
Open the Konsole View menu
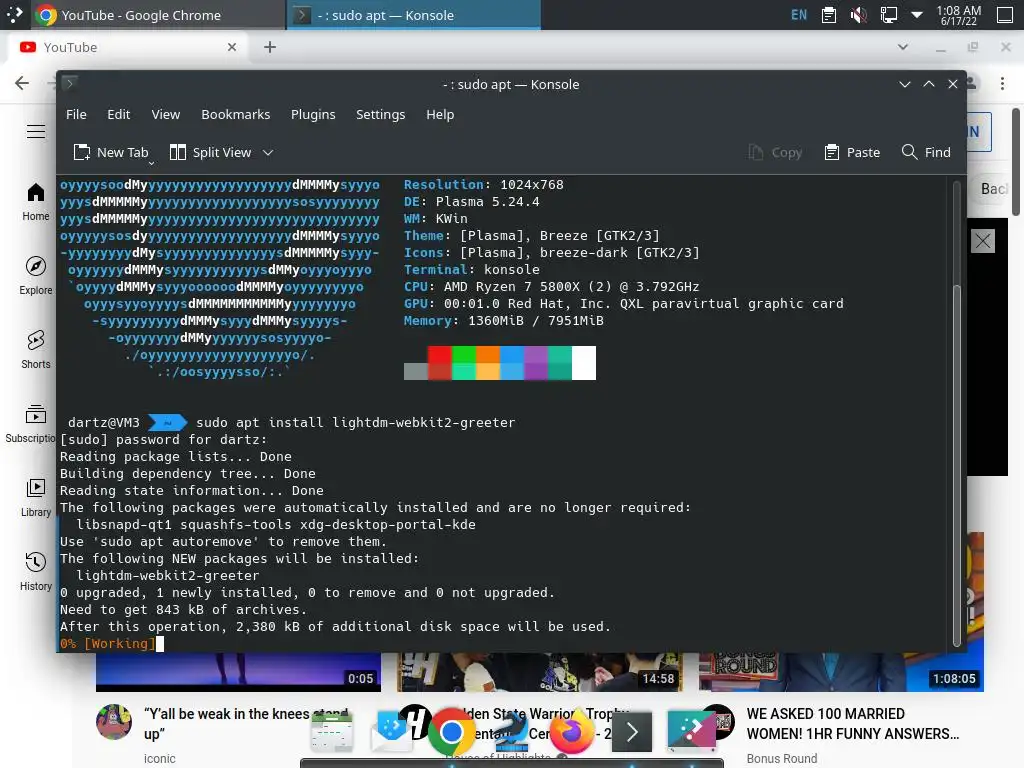[166, 114]
